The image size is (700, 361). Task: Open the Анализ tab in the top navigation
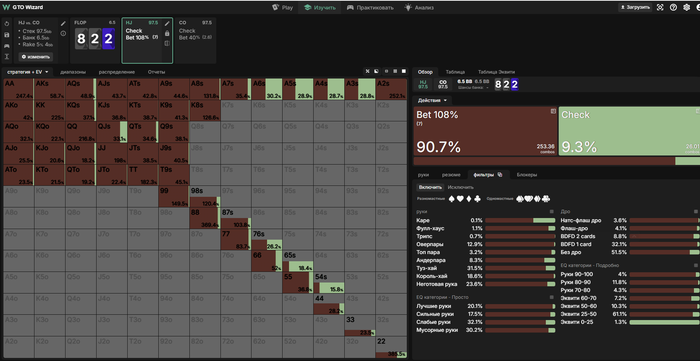(419, 8)
